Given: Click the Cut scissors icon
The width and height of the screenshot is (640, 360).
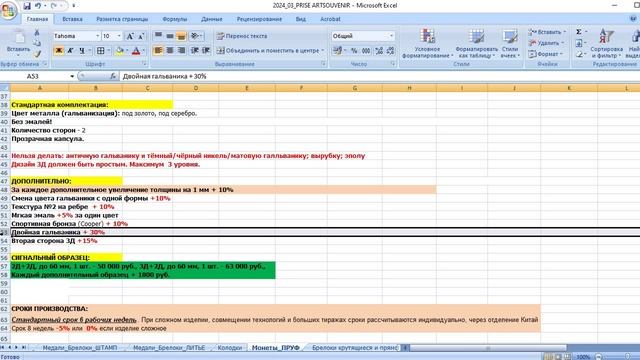Looking at the screenshot, I should tap(37, 33).
